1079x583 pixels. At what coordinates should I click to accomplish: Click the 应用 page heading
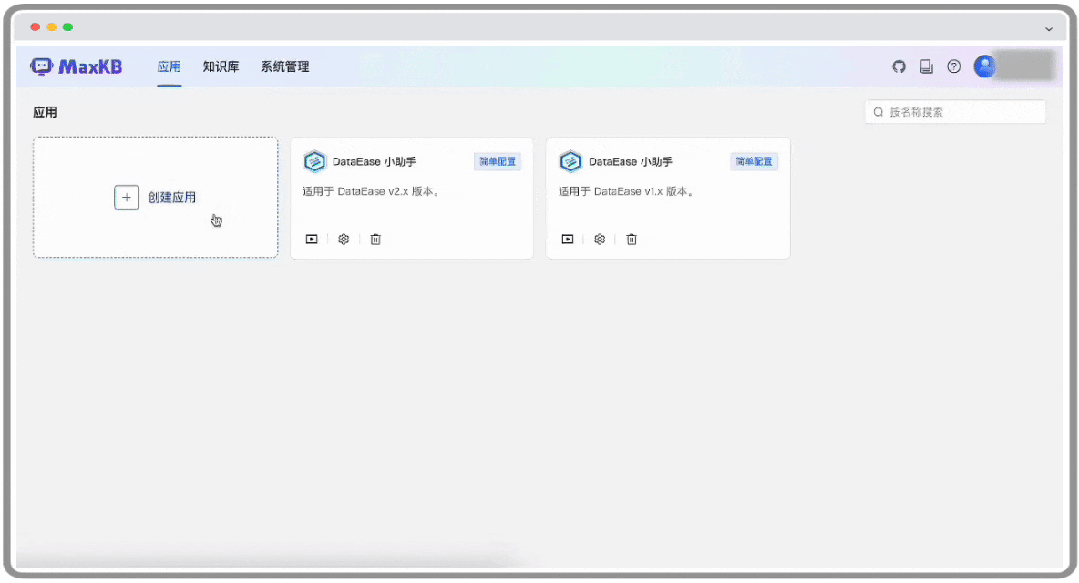45,113
